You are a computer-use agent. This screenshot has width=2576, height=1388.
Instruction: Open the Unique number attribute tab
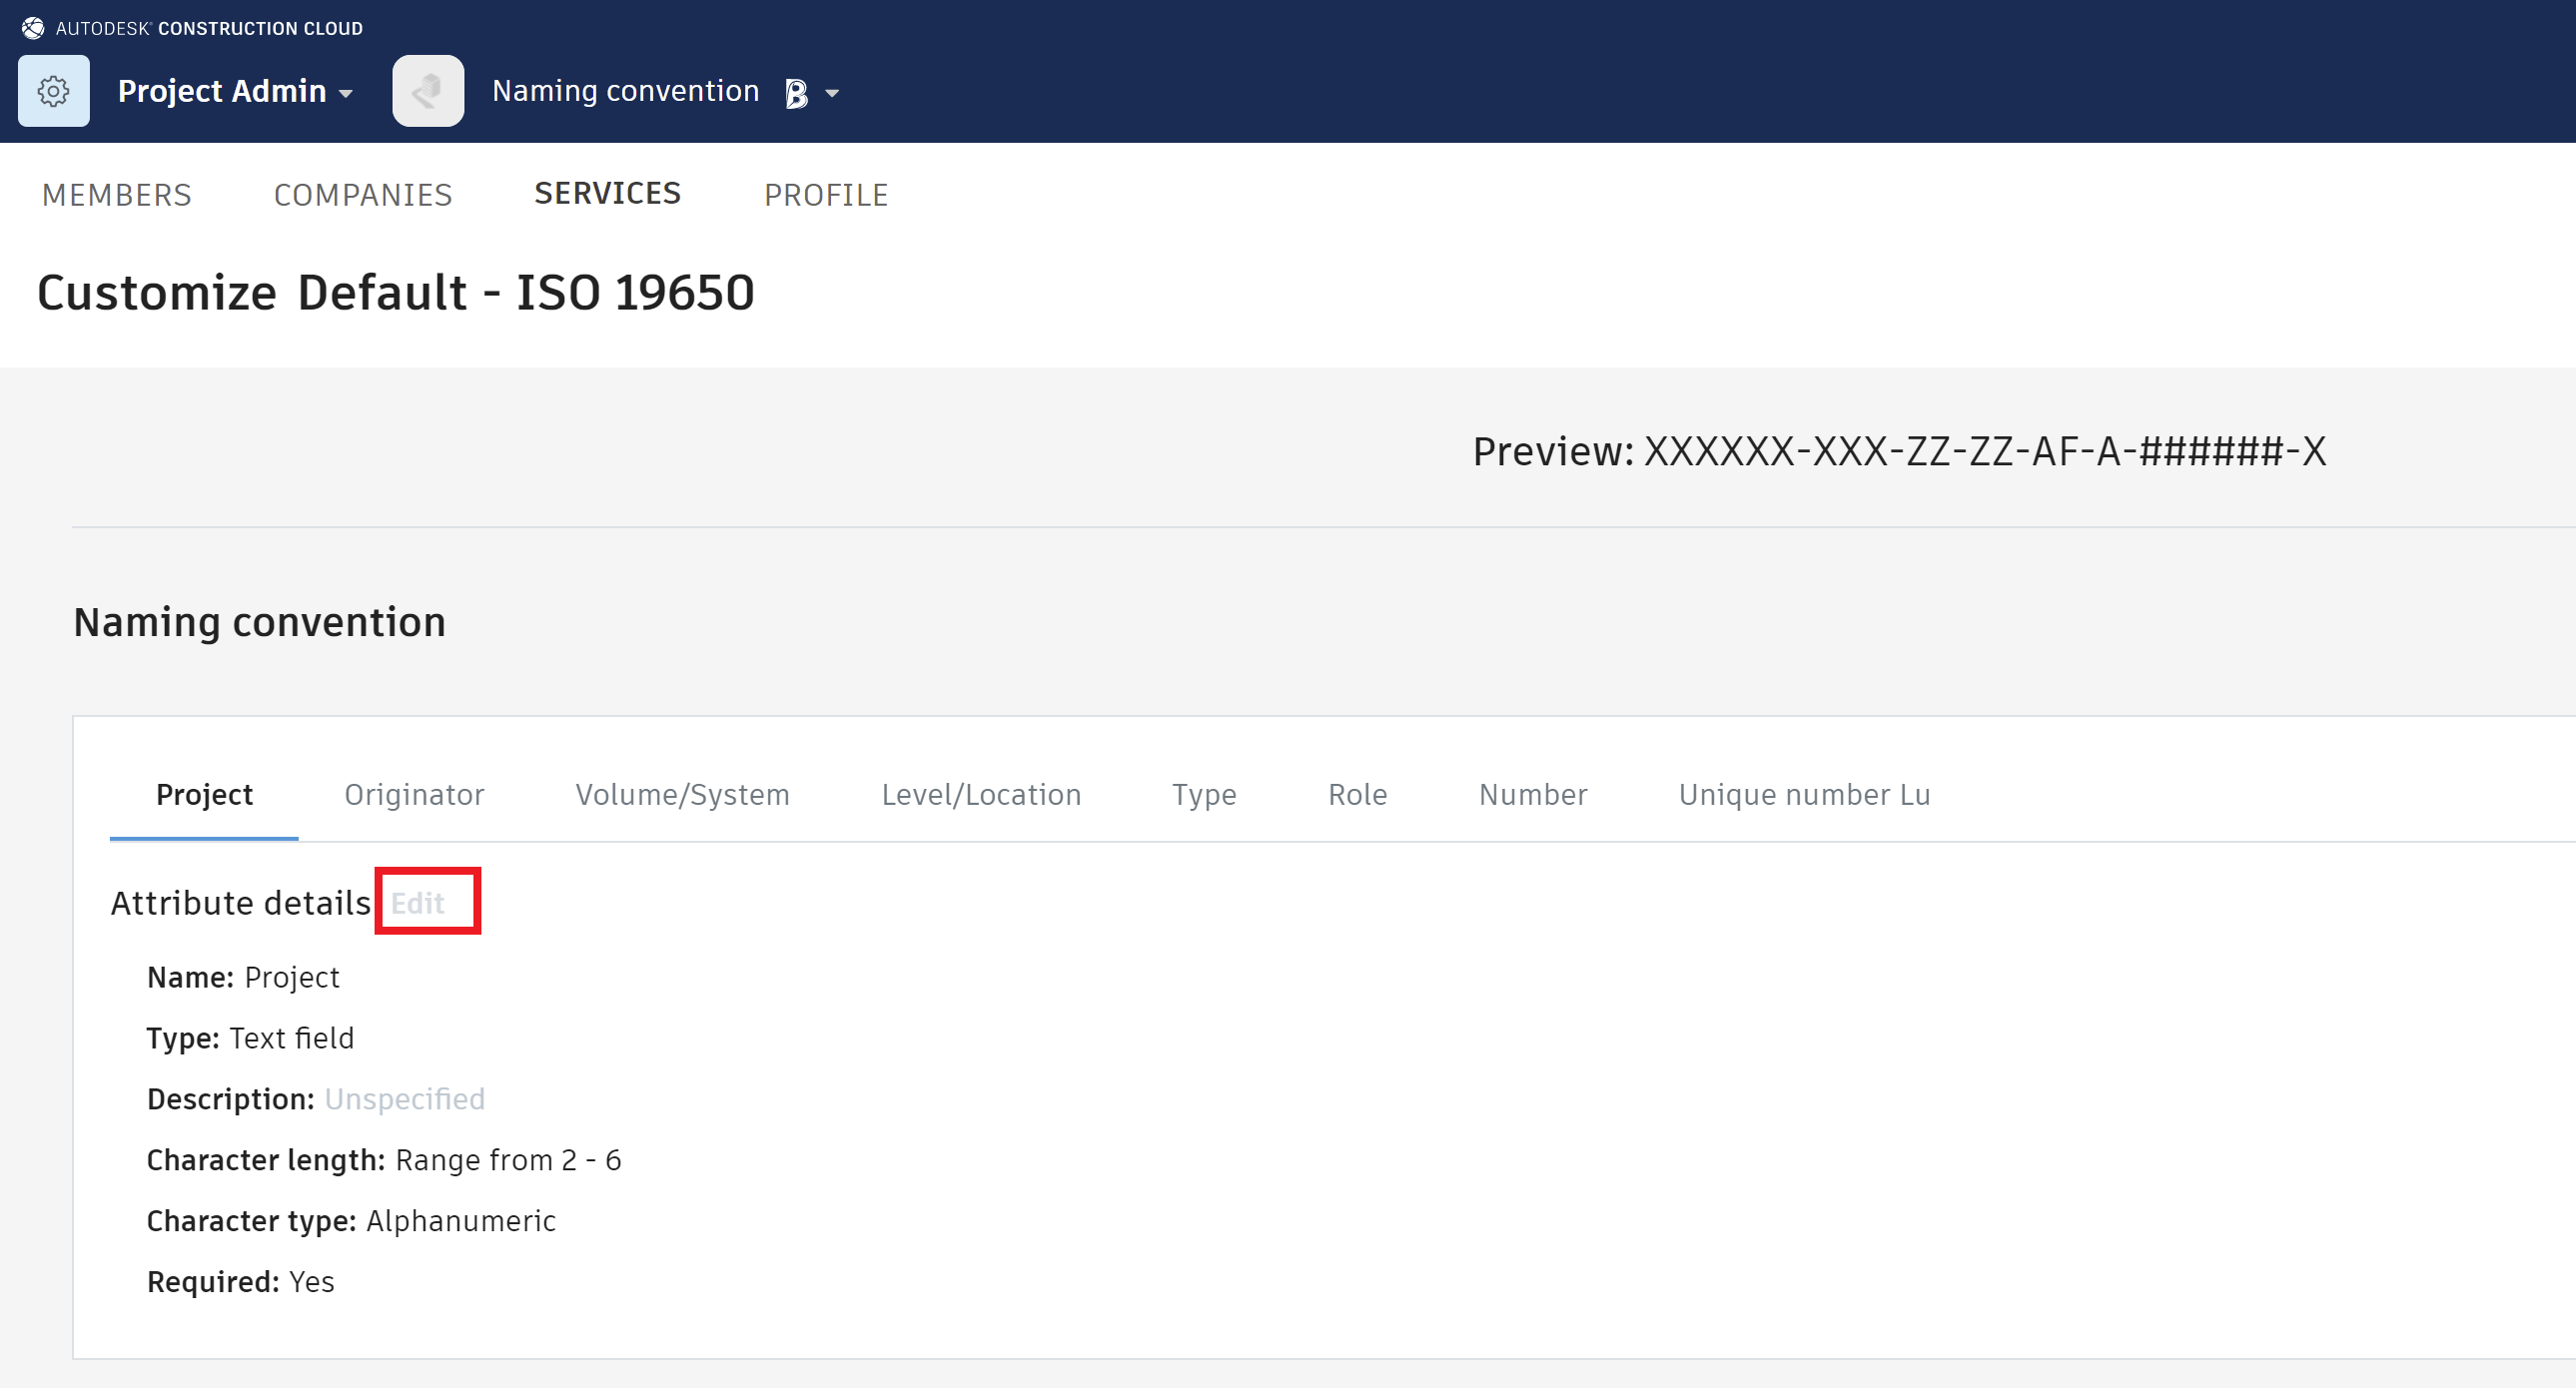click(1803, 794)
